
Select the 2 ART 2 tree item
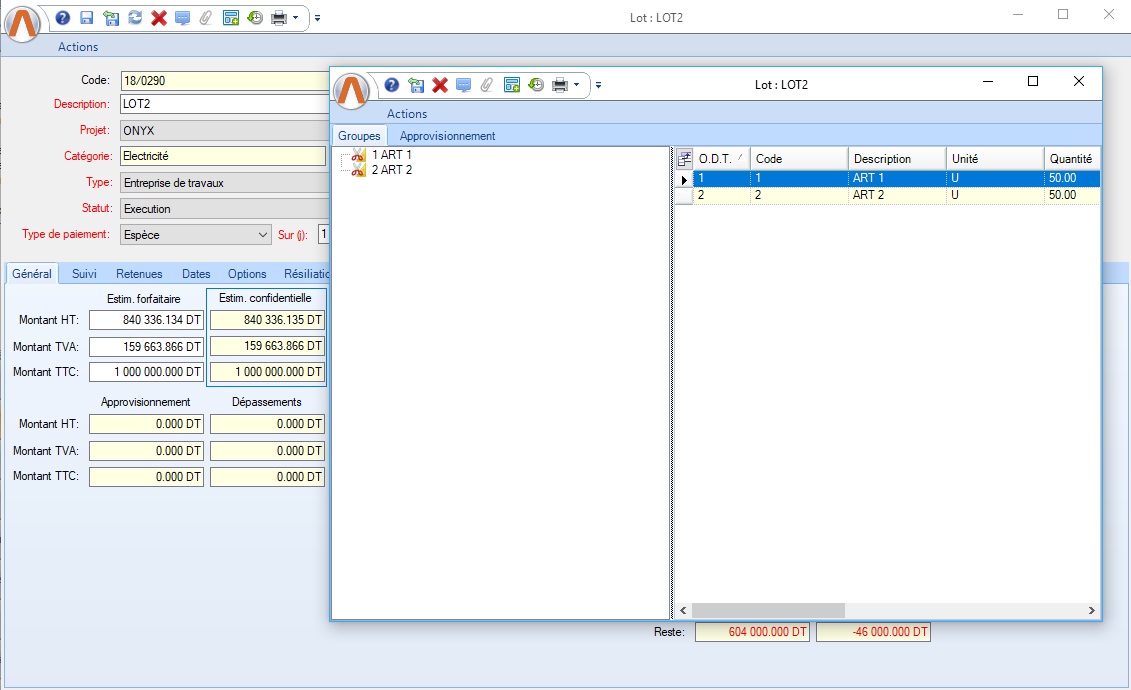(391, 170)
